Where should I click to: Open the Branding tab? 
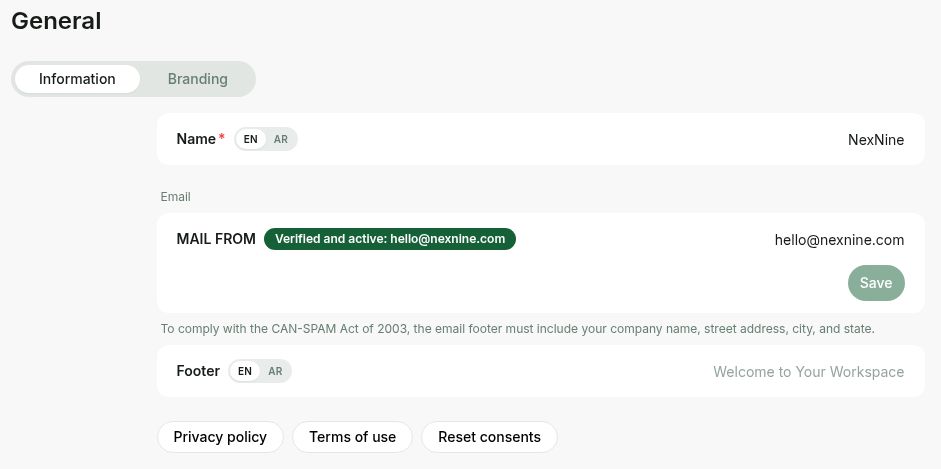point(197,79)
